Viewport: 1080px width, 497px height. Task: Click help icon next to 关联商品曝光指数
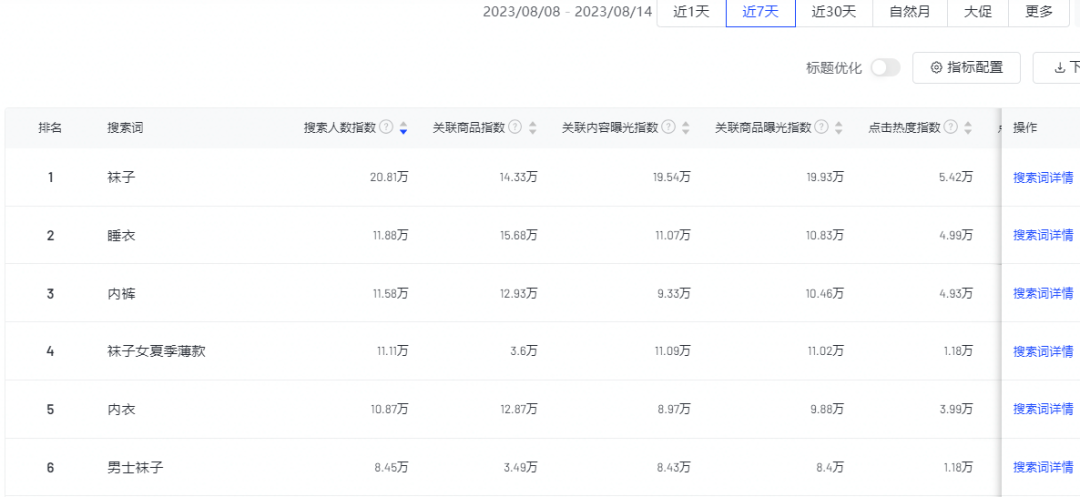[821, 128]
